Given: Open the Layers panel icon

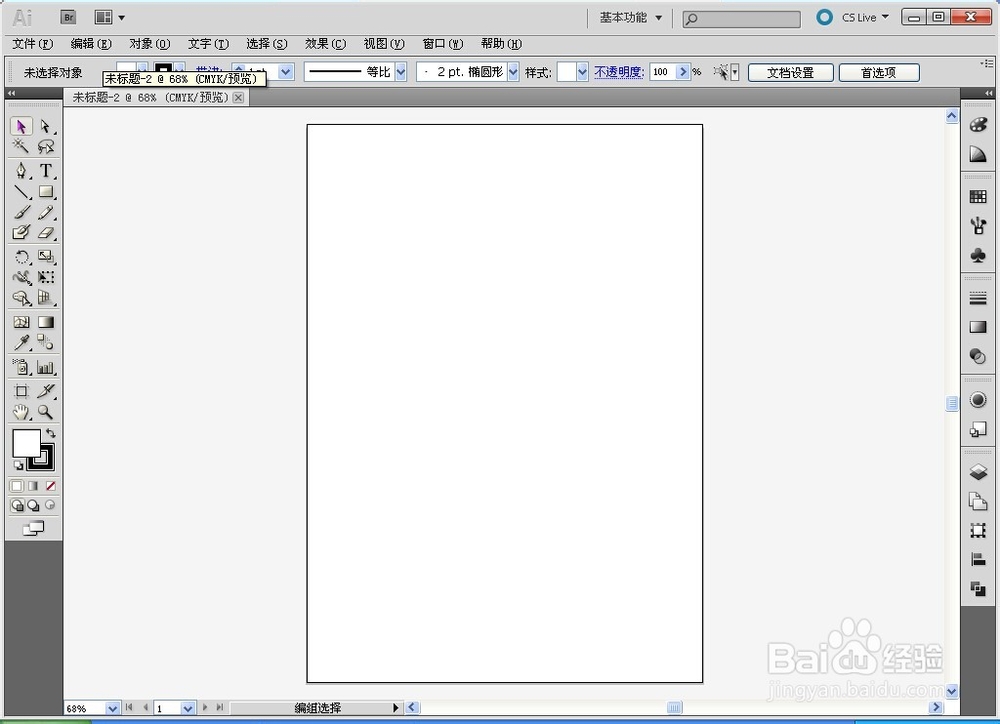Looking at the screenshot, I should click(x=978, y=472).
